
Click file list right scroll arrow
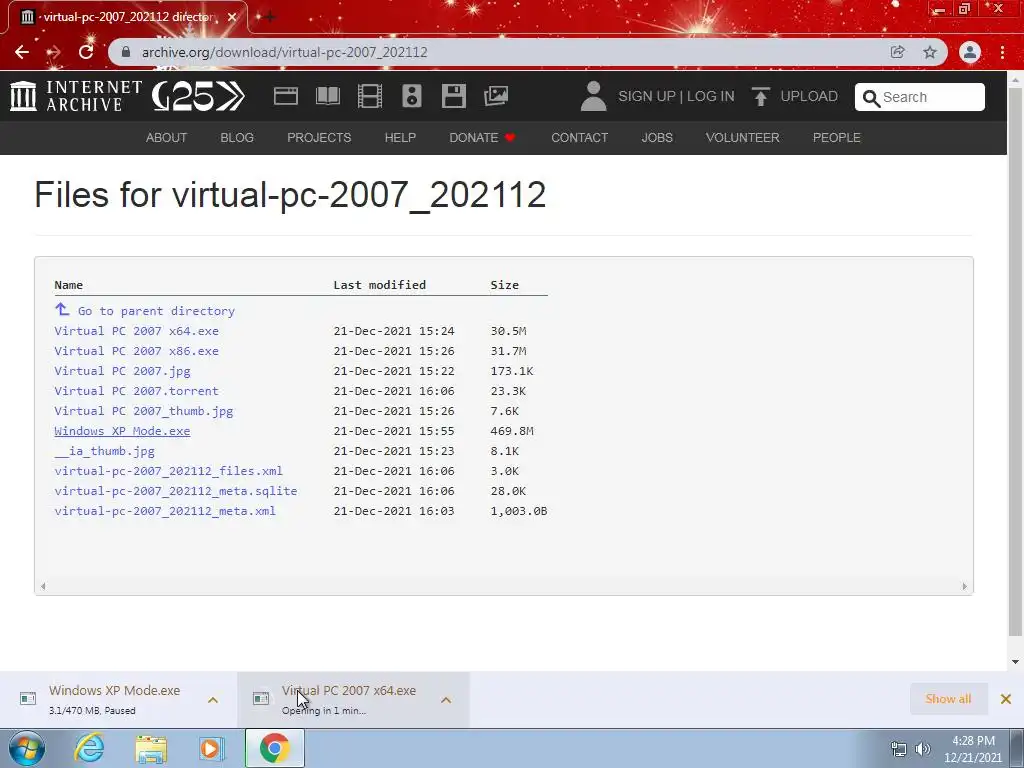[x=964, y=586]
